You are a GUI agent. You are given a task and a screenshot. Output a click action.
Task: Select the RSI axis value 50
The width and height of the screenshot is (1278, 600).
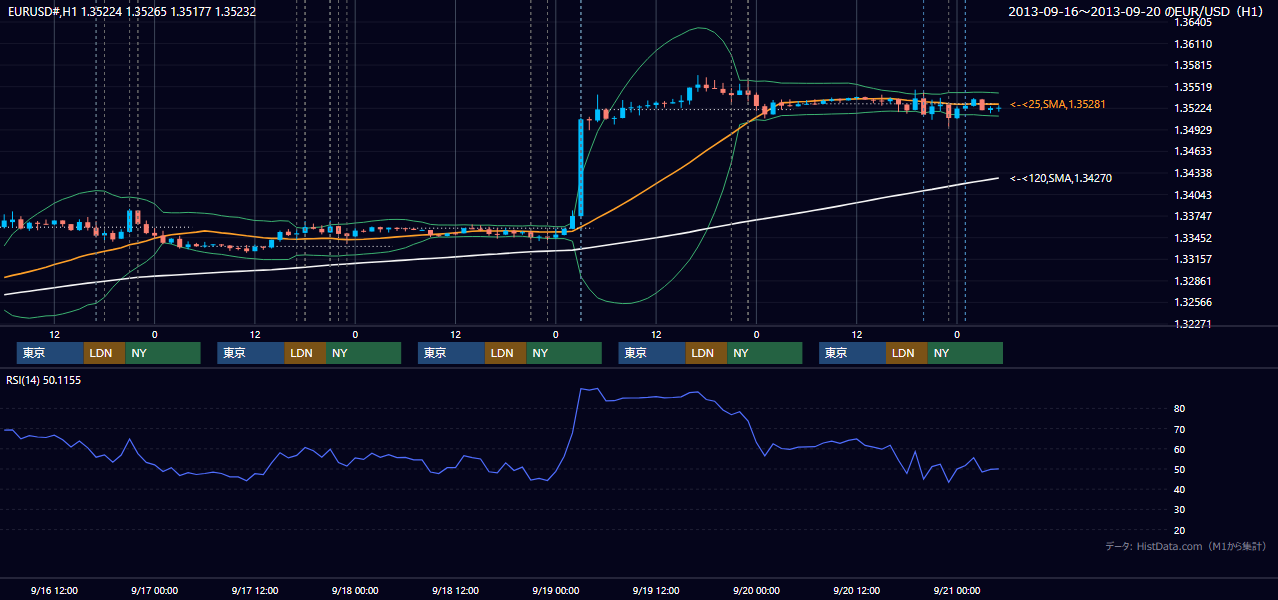1179,469
